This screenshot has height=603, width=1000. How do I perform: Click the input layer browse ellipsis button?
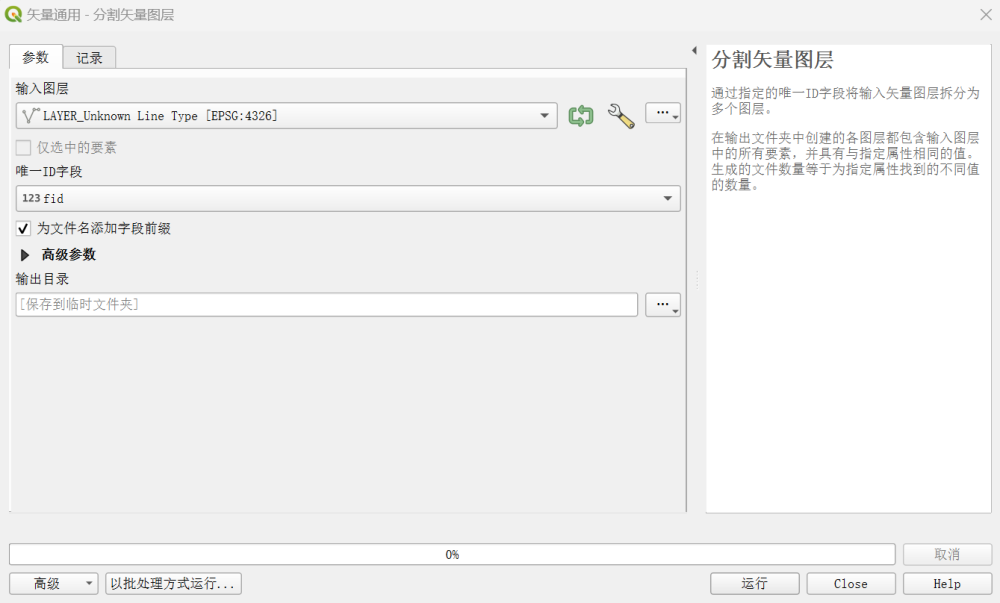(x=663, y=113)
